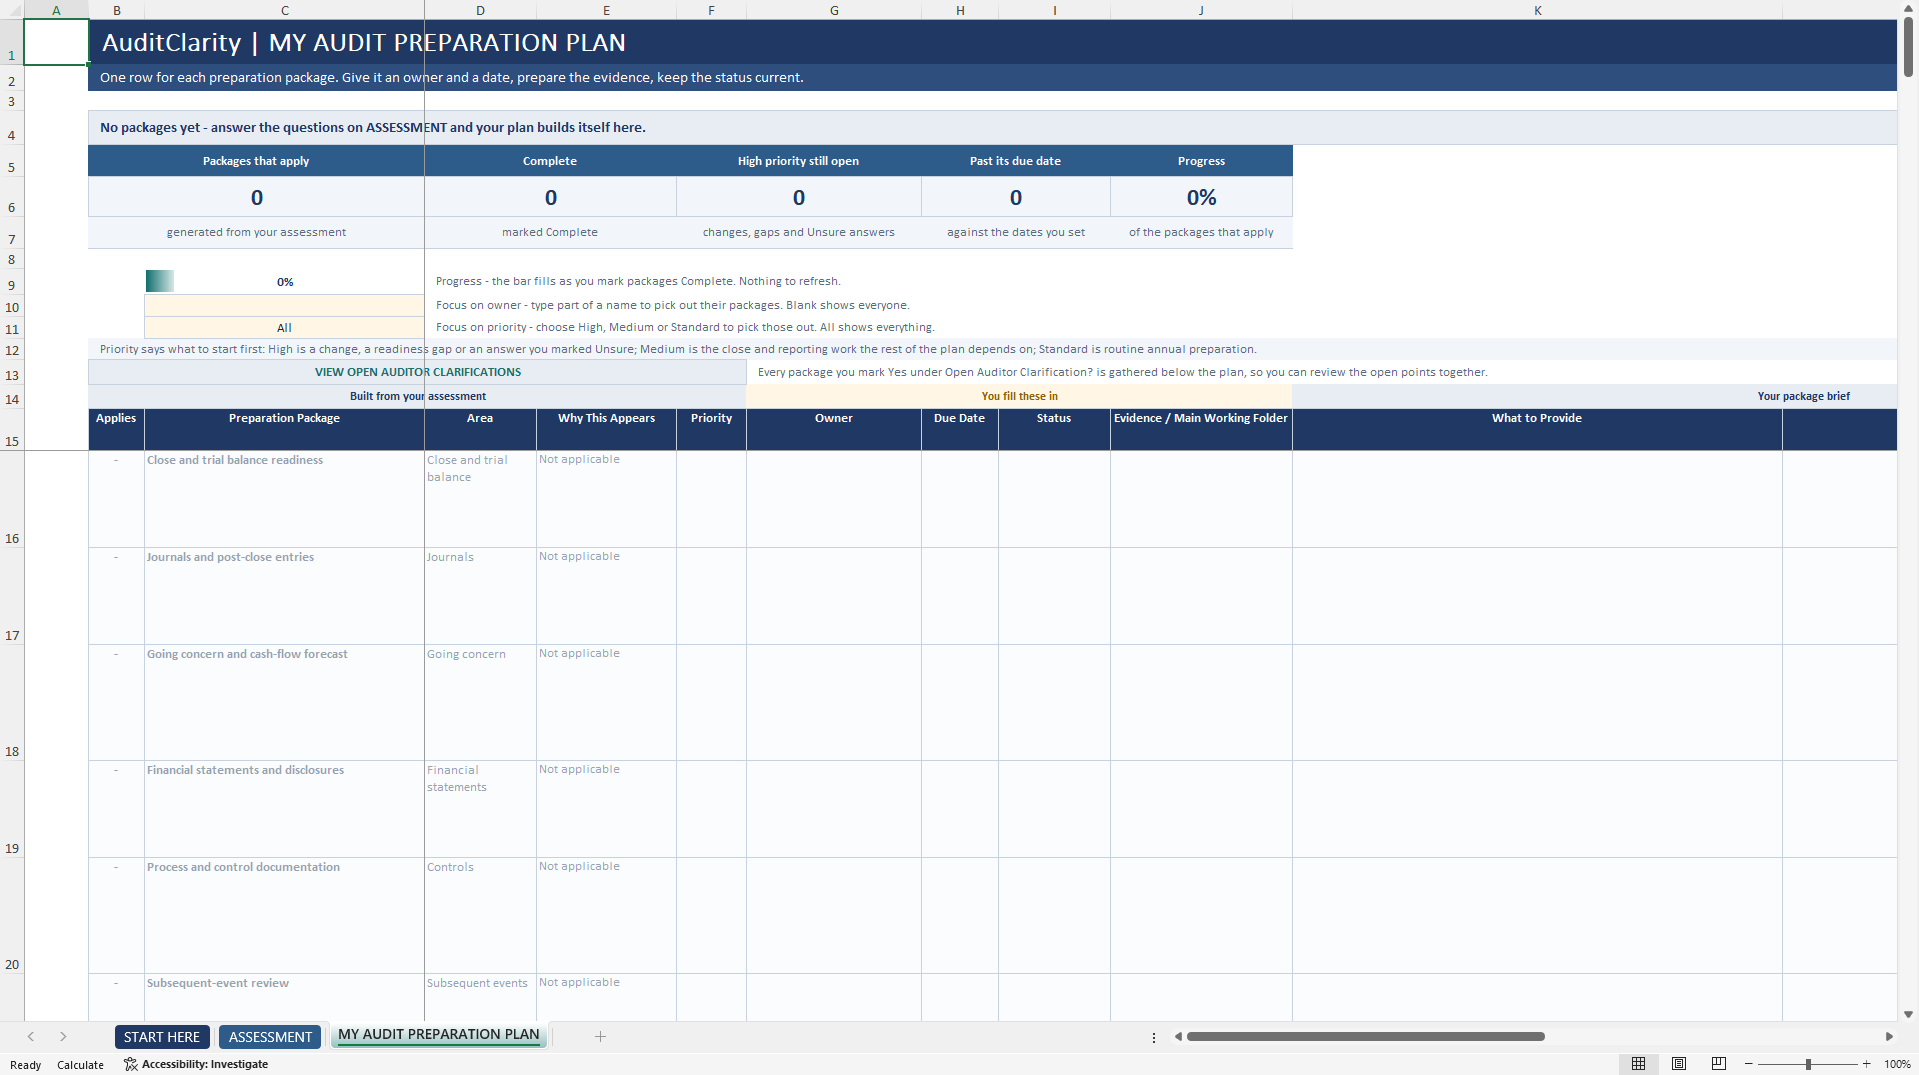Viewport: 1919px width, 1075px height.
Task: Click 'Financial statements and disclosures' cell
Action: coord(284,809)
